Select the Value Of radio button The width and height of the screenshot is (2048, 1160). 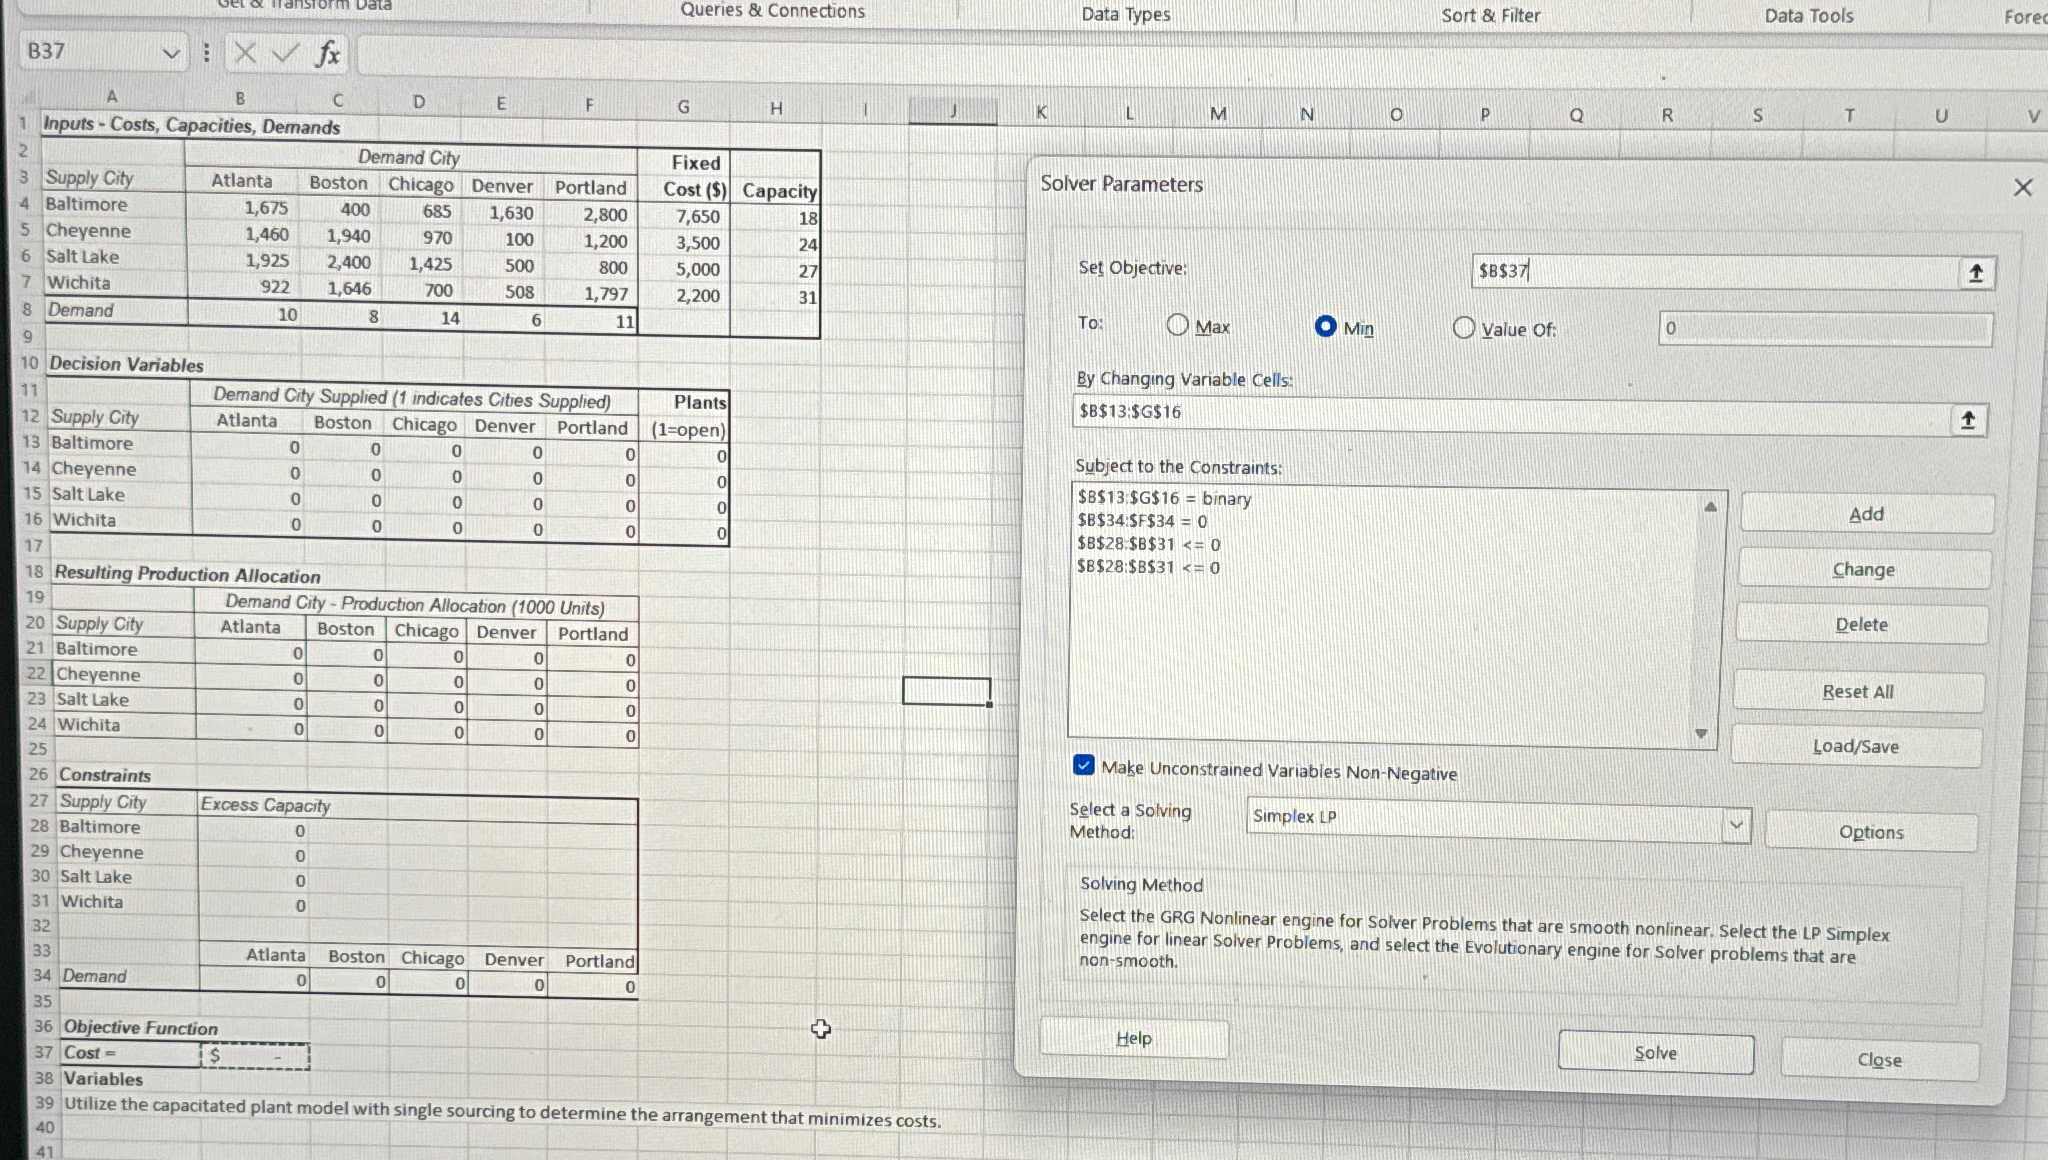1464,328
